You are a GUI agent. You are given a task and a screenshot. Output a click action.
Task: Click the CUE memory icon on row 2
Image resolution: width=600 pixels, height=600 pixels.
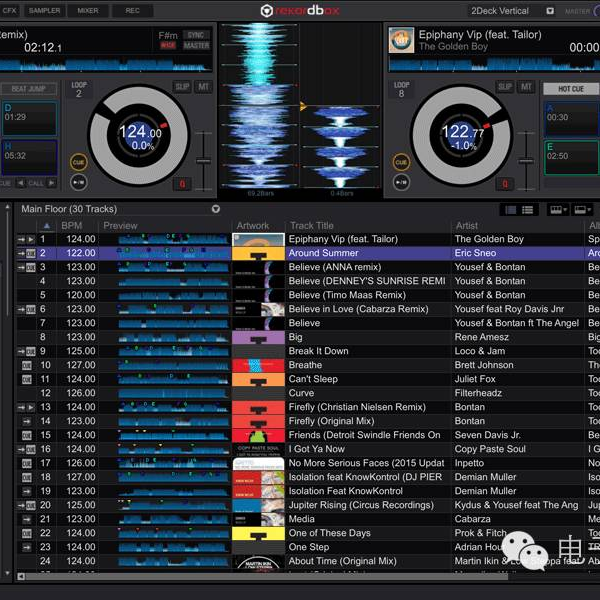tap(31, 253)
